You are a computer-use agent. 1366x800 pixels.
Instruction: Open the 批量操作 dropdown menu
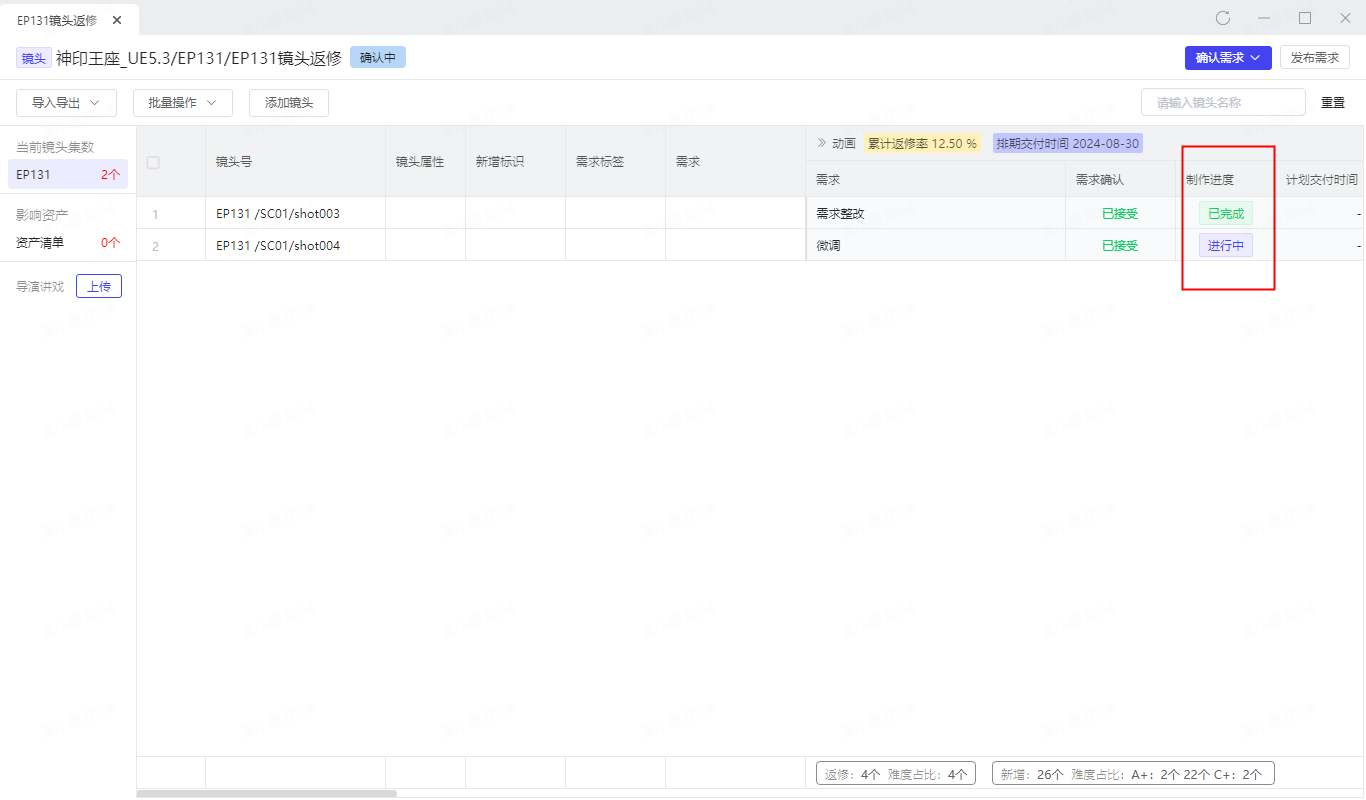(x=182, y=103)
